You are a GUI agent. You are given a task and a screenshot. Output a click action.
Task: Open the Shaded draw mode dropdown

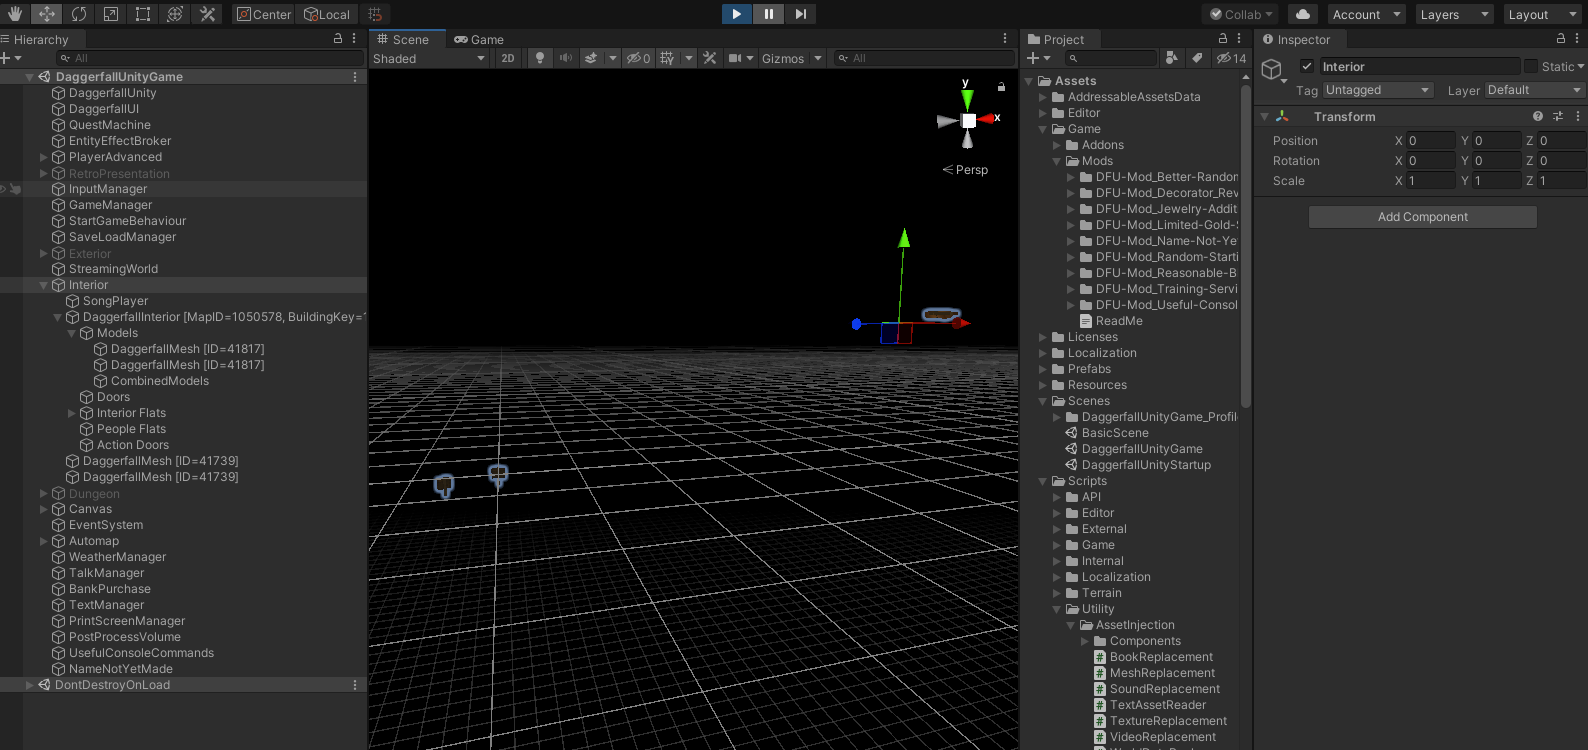click(429, 58)
